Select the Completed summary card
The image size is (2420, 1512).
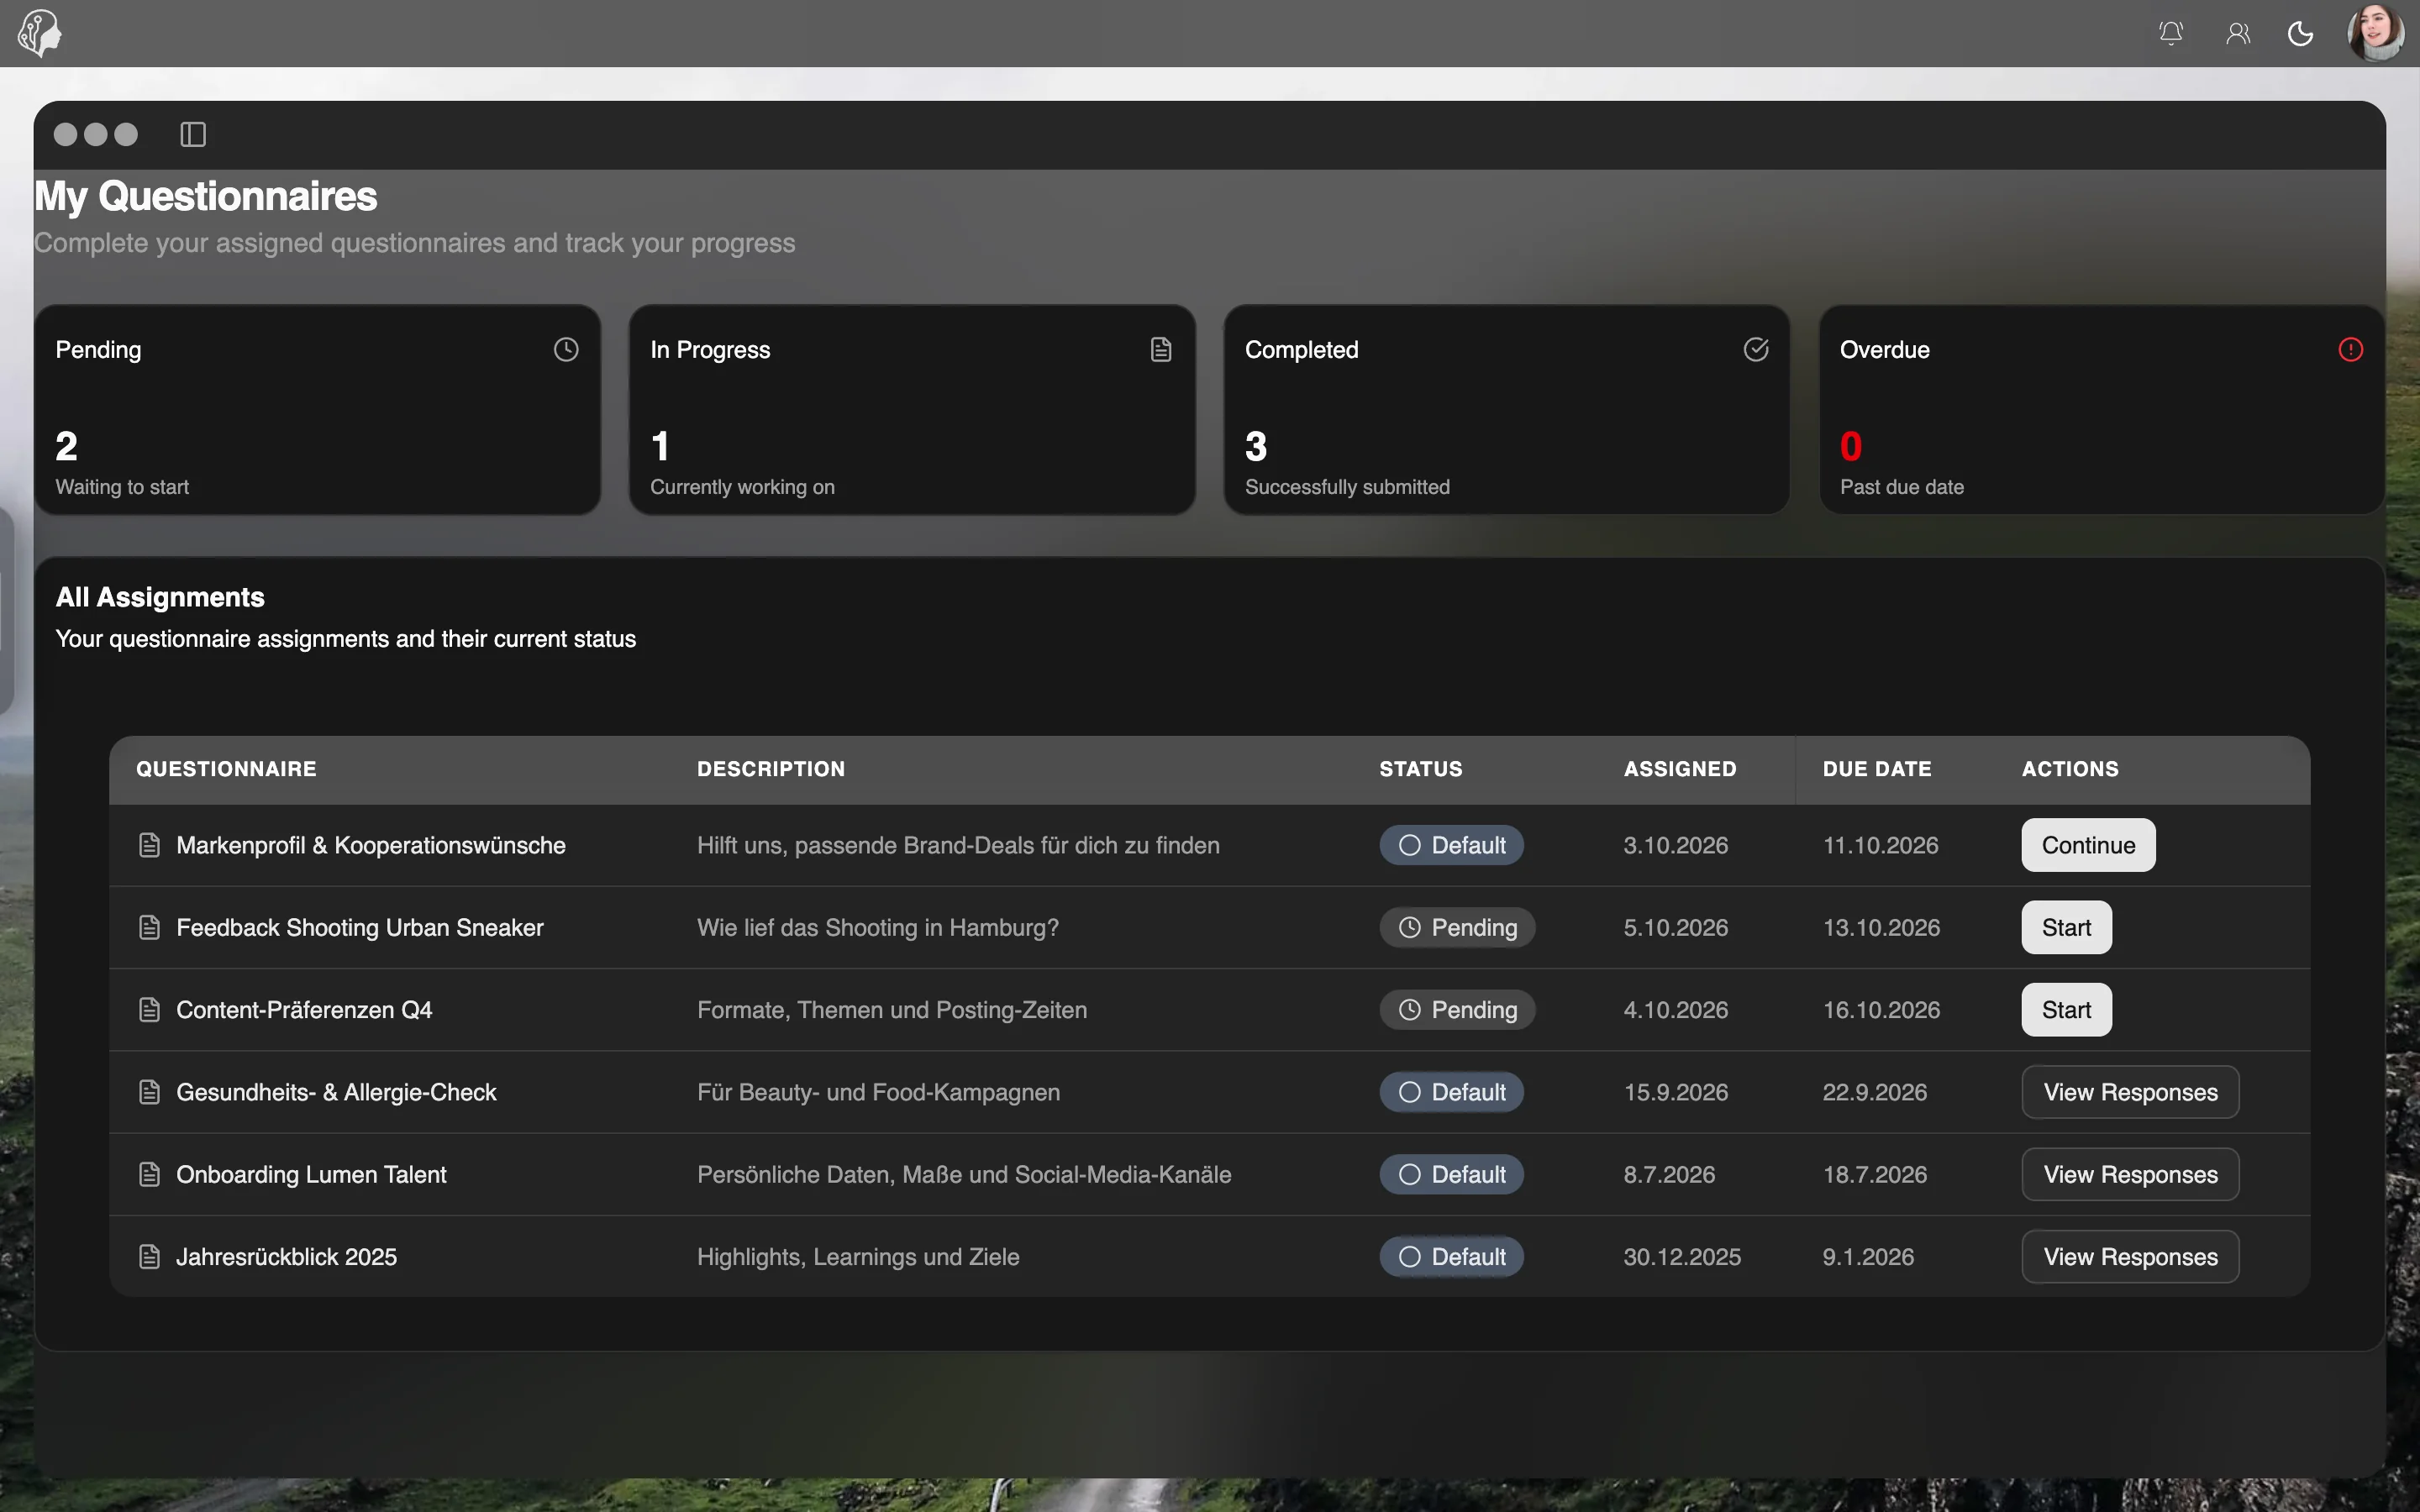(x=1506, y=410)
